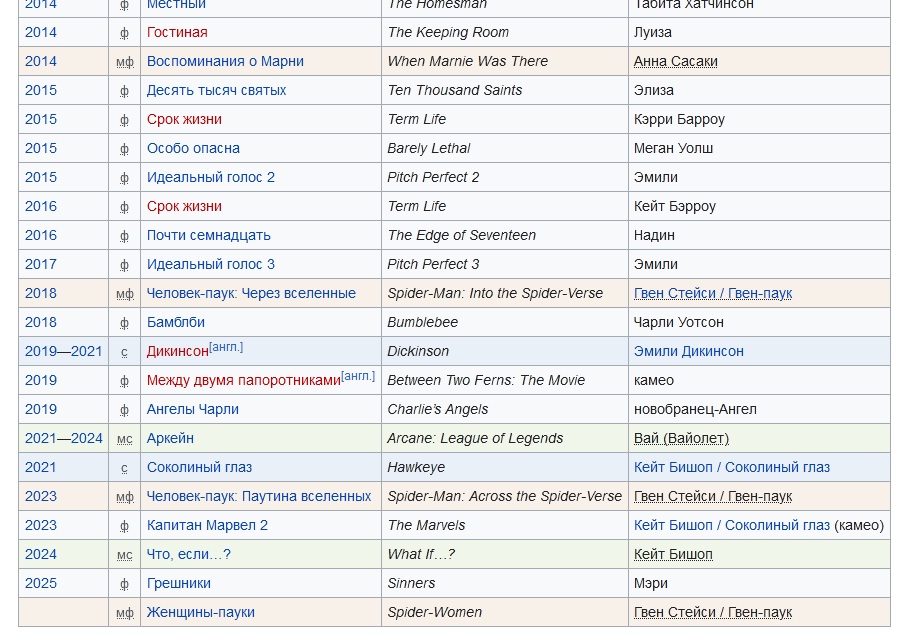Image resolution: width=911 pixels, height=635 pixels.
Task: Open the link "Почти семнадцать"
Action: (209, 236)
